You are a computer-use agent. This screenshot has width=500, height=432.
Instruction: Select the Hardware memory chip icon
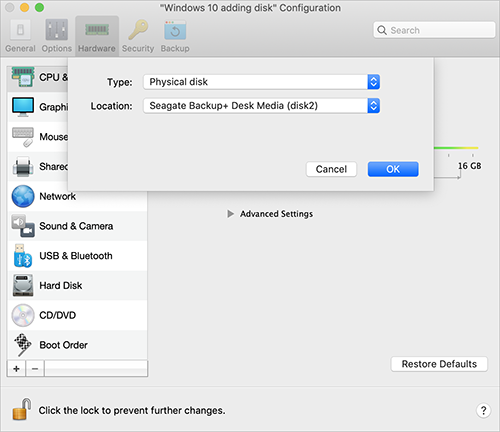(97, 30)
